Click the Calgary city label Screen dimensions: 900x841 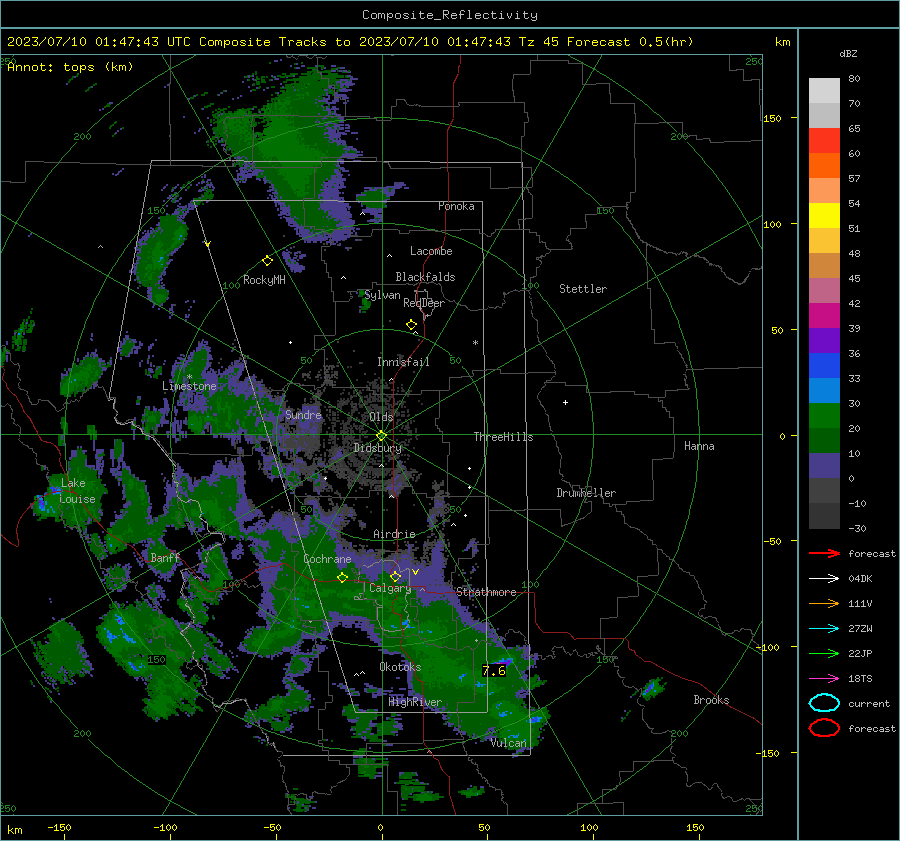tap(390, 588)
